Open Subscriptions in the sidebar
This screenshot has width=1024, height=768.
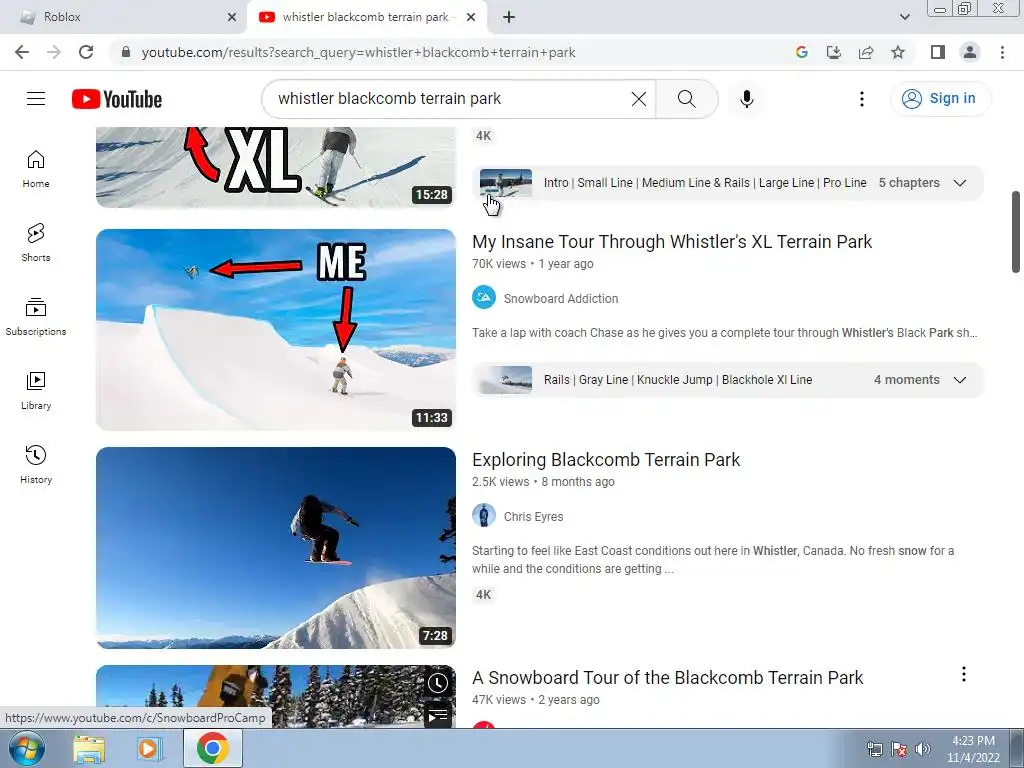tap(36, 317)
